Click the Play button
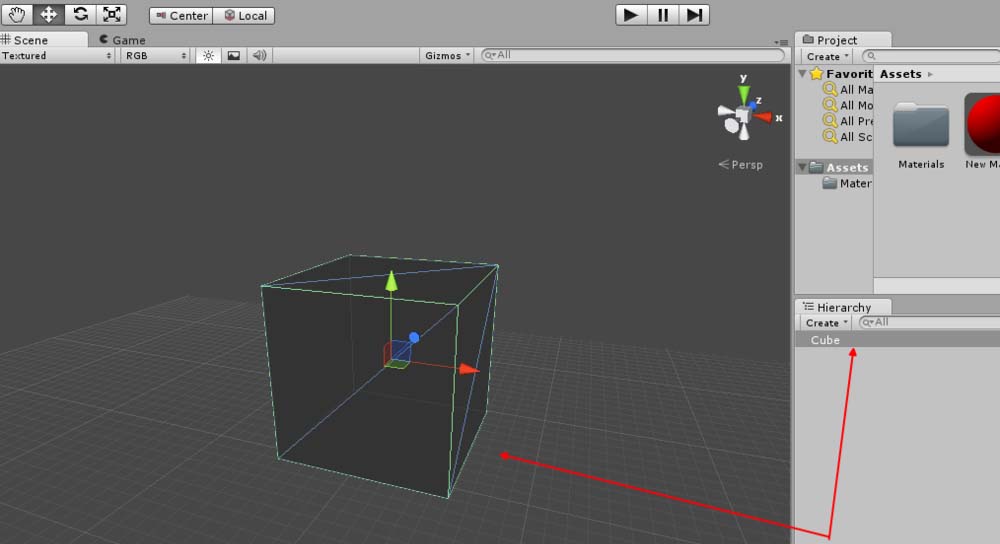1000x544 pixels. pyautogui.click(x=631, y=15)
